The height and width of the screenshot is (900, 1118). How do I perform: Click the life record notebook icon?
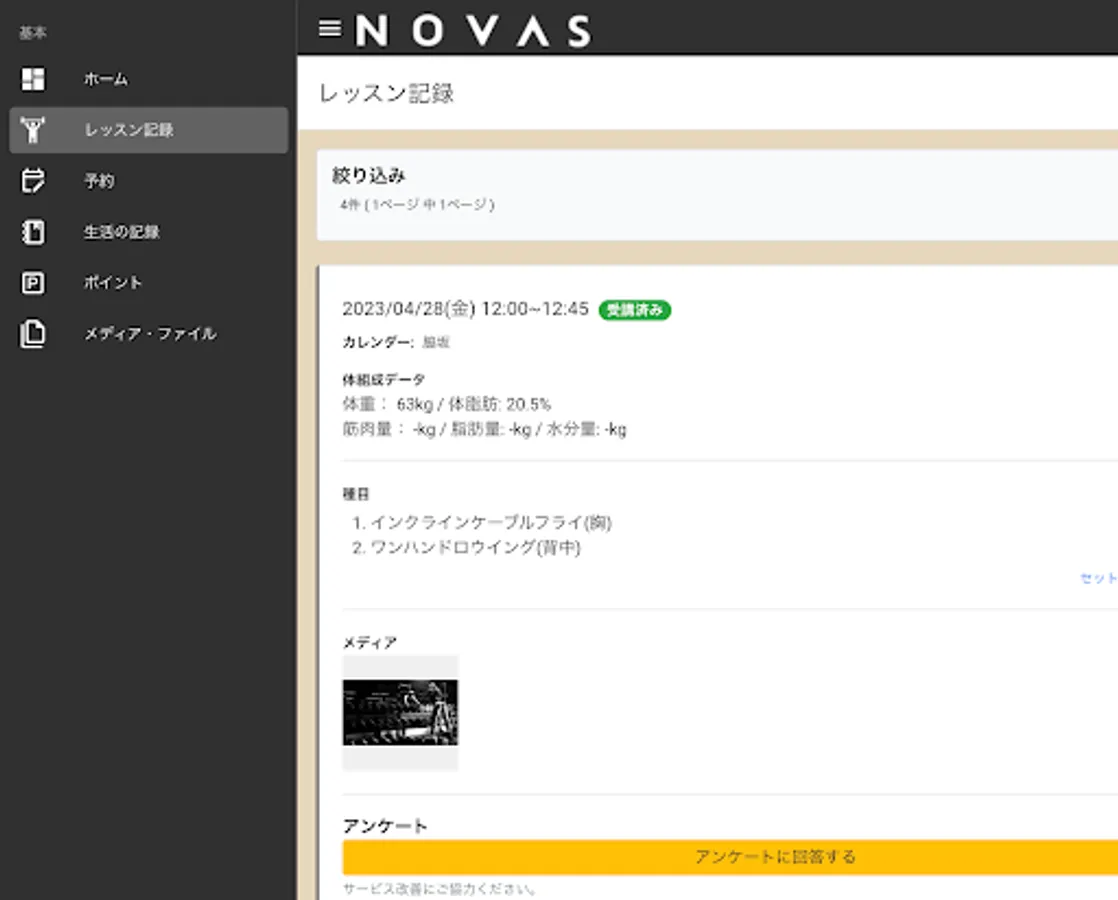point(33,232)
